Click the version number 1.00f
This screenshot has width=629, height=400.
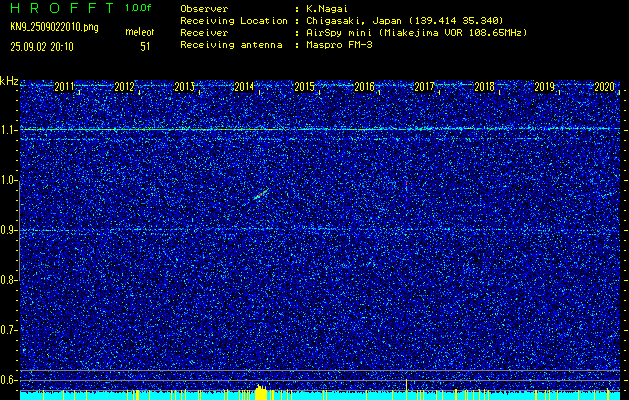[x=138, y=8]
